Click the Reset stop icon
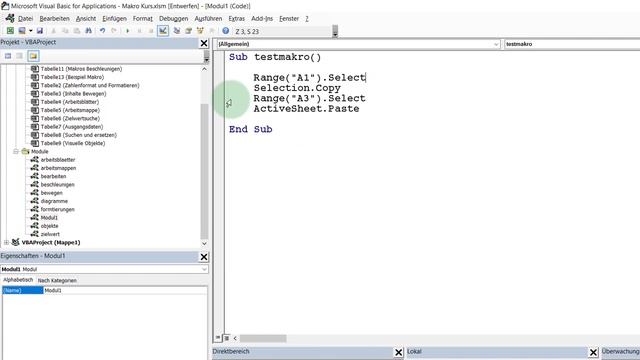Image resolution: width=640 pixels, height=360 pixels. (151, 31)
